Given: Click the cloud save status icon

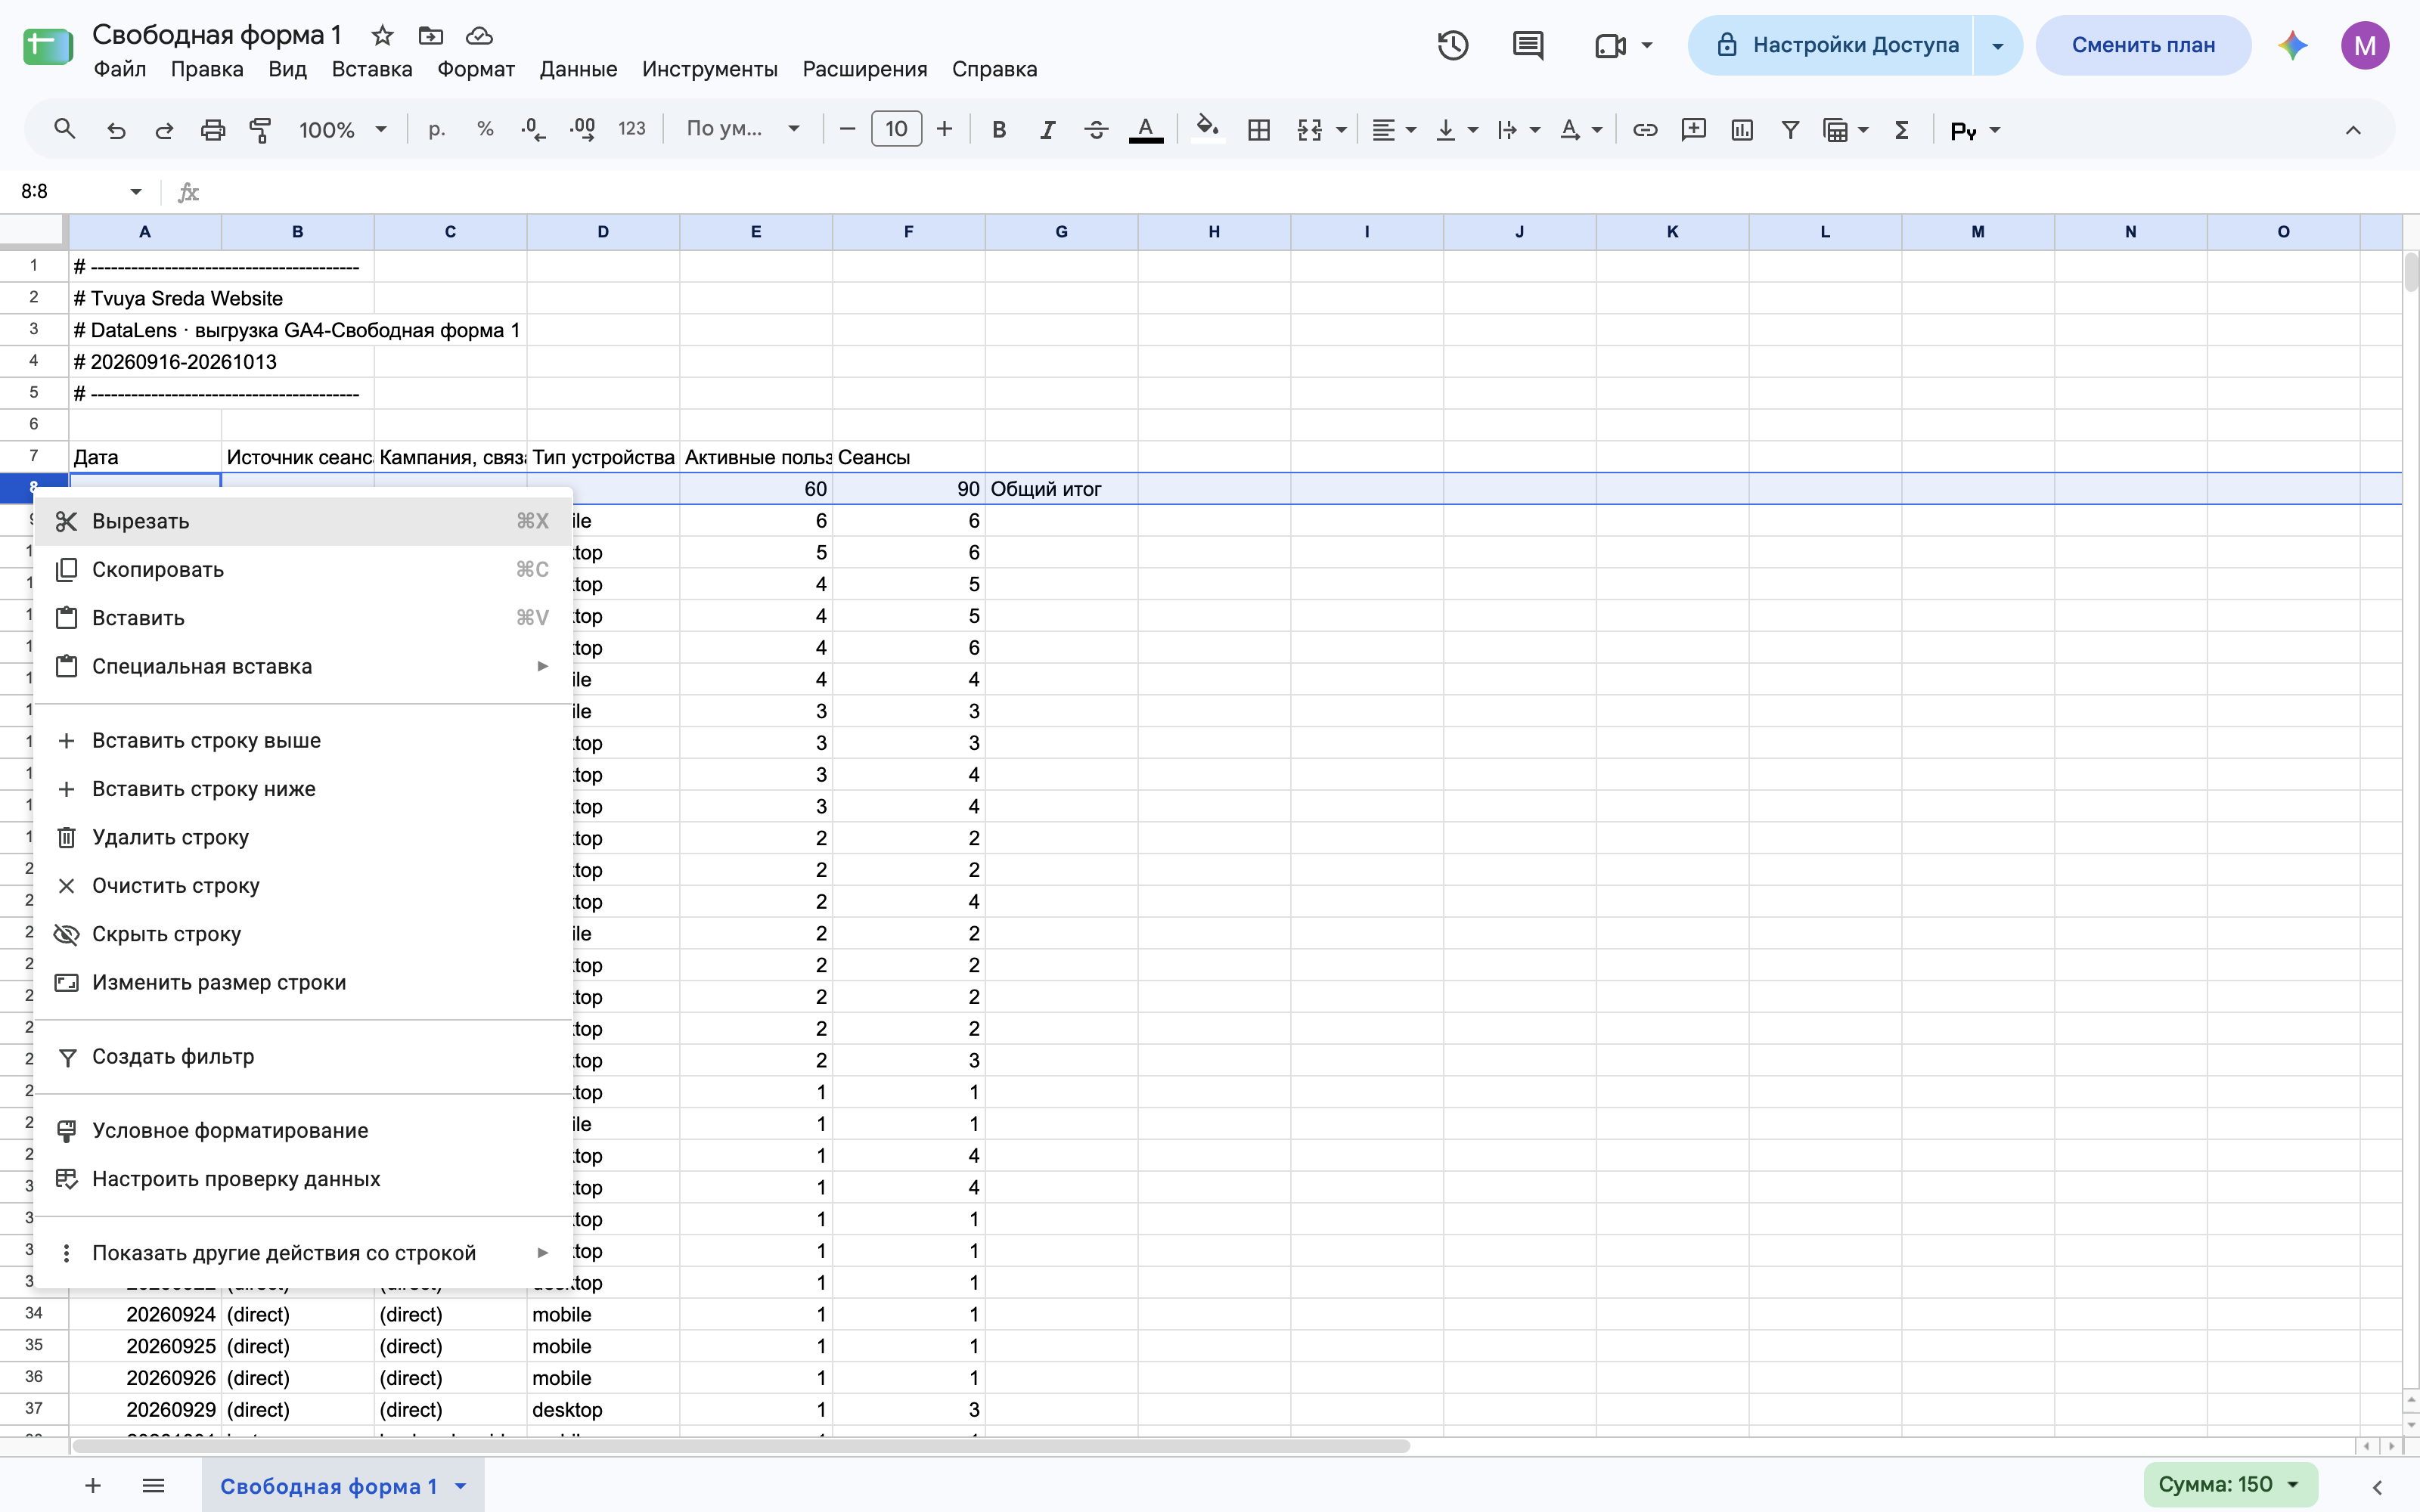Looking at the screenshot, I should (479, 36).
